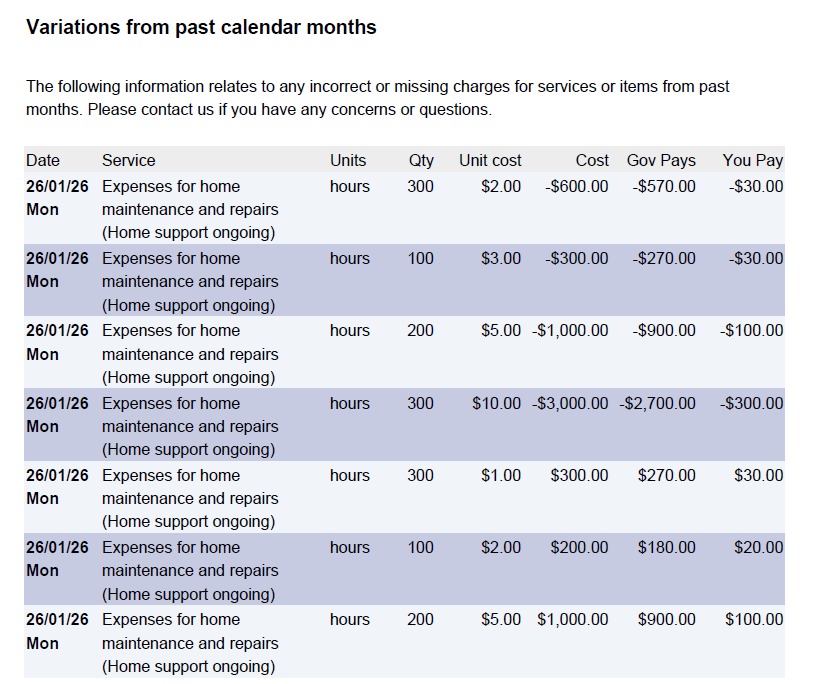Click the "Variations from past calendar months" heading
Screen dimensions: 817x684
(x=201, y=27)
